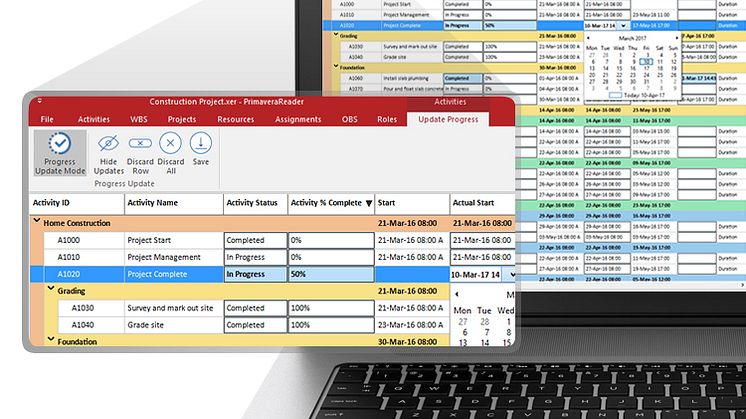Collapse the Grading group
This screenshot has width=746, height=419.
(51, 289)
